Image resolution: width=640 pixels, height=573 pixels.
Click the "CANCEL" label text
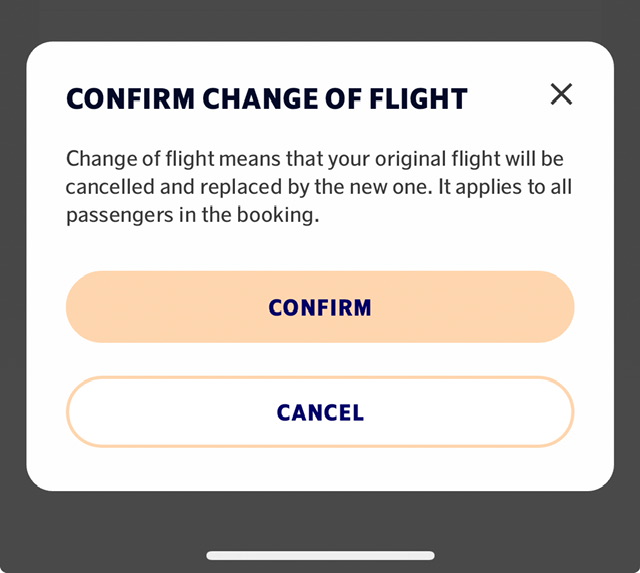point(320,412)
